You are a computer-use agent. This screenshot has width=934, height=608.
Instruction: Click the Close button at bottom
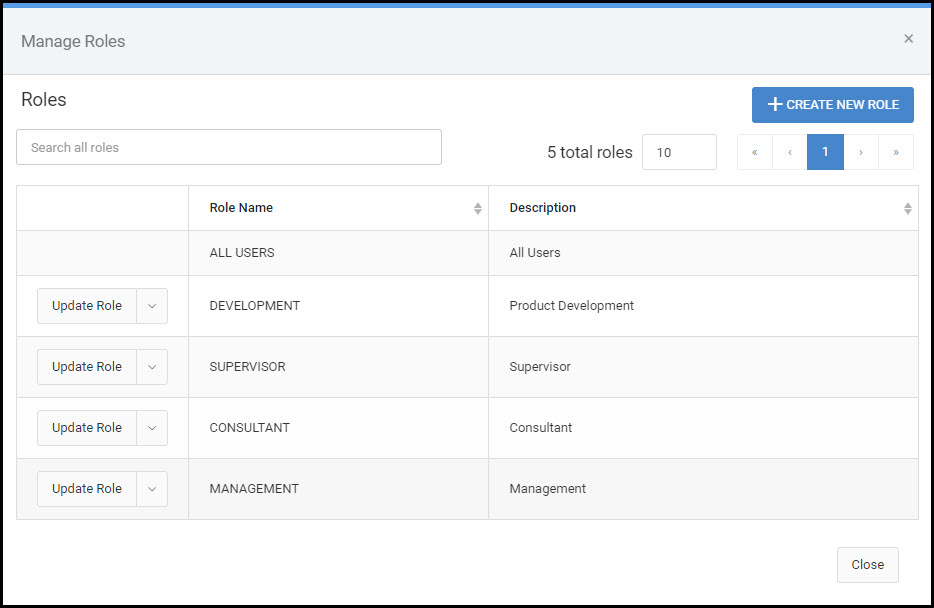pyautogui.click(x=867, y=565)
